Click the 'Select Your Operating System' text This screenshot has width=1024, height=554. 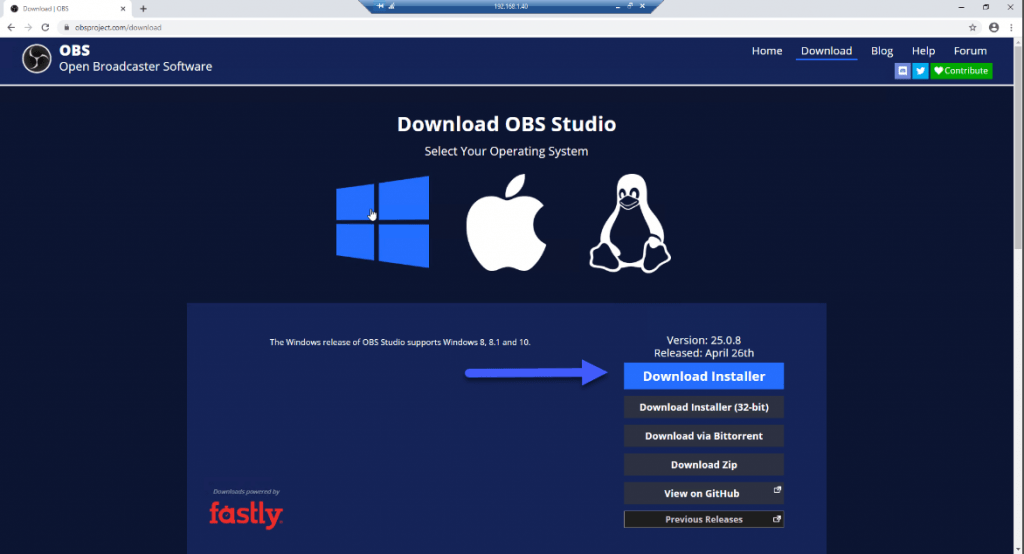point(506,151)
